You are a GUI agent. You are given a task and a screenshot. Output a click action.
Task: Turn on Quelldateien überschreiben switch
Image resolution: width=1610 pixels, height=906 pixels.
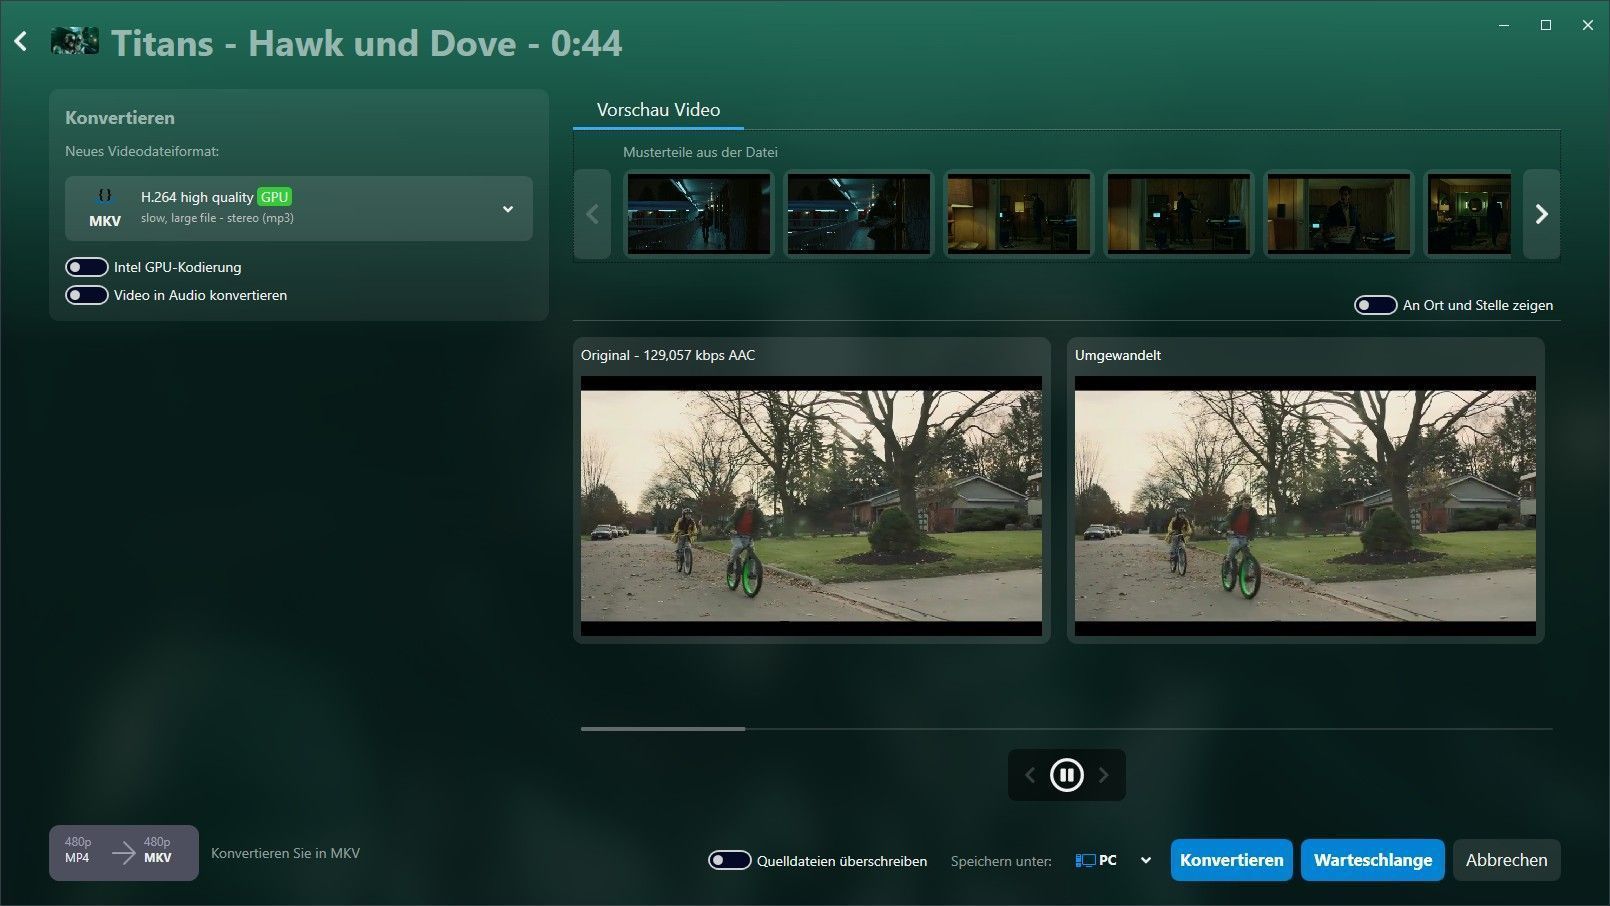pyautogui.click(x=729, y=860)
